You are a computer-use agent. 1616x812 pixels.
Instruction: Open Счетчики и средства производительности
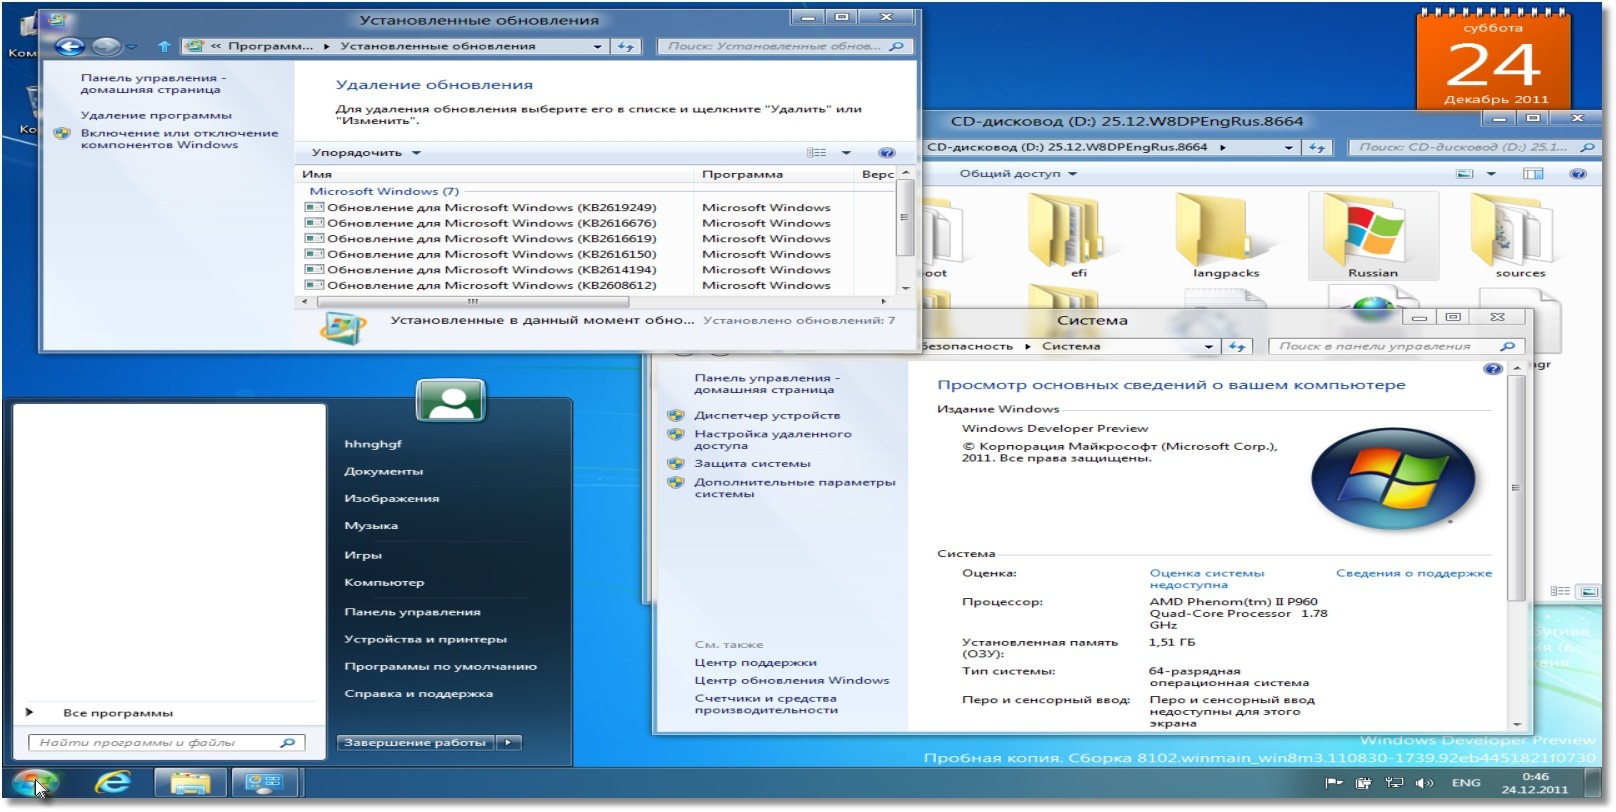[x=766, y=704]
